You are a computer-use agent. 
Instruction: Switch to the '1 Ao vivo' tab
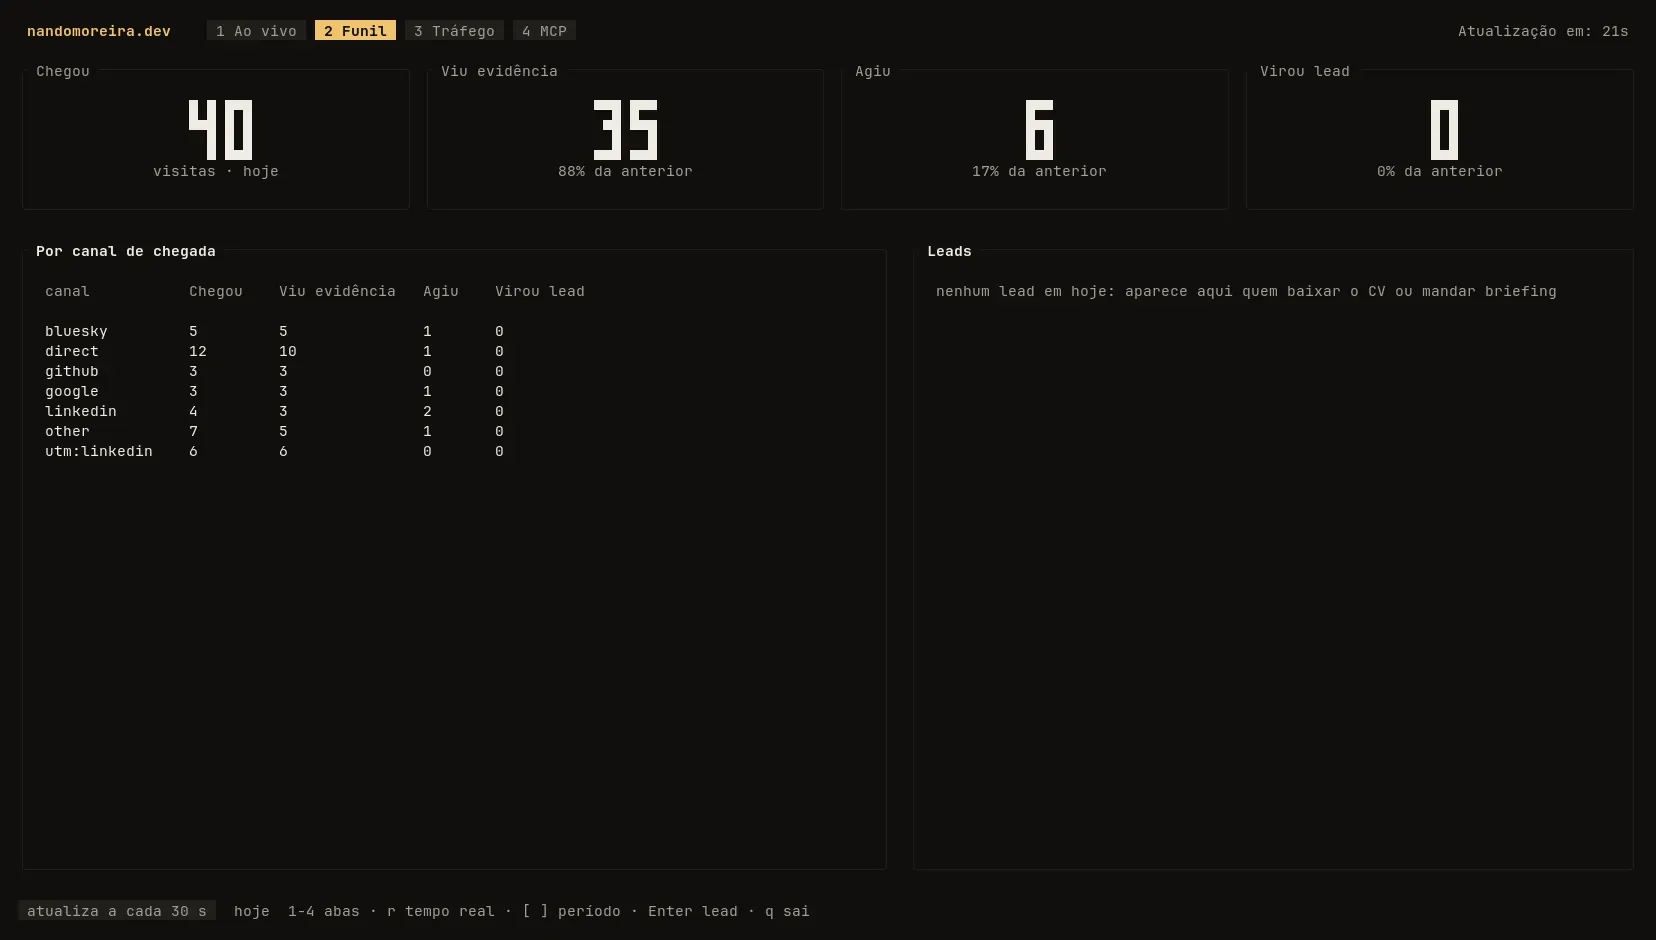(x=256, y=31)
